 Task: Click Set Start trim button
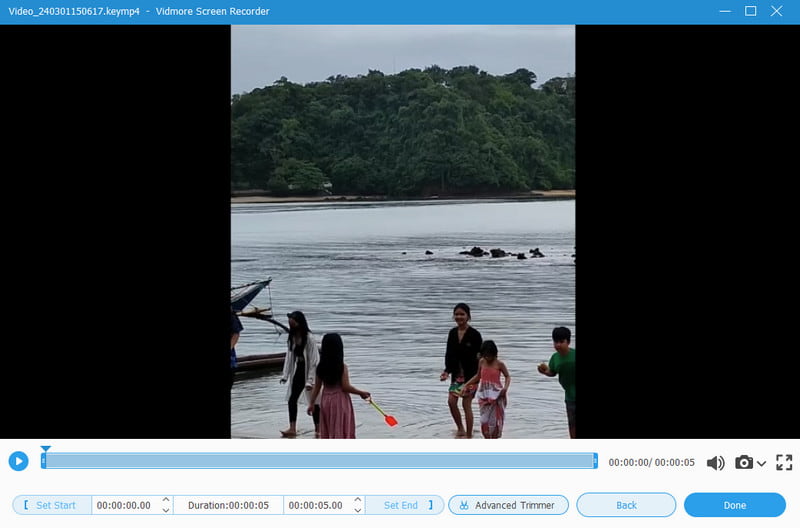pos(52,505)
